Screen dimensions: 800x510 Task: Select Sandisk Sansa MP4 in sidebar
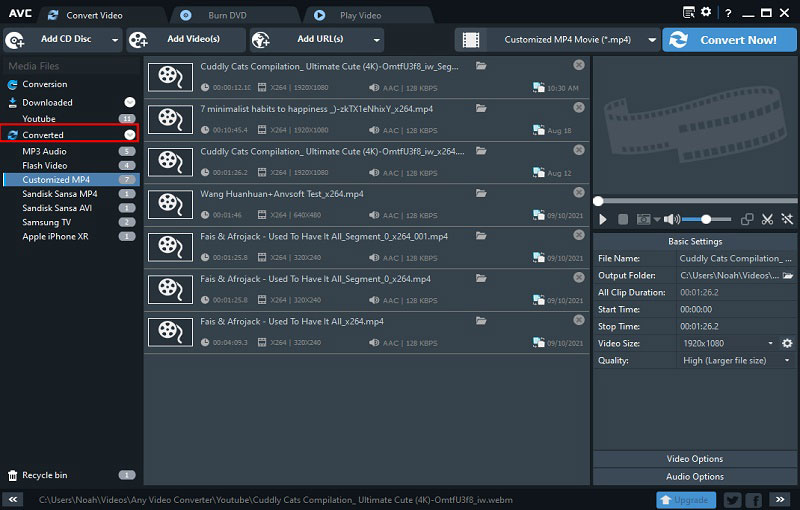tap(60, 194)
